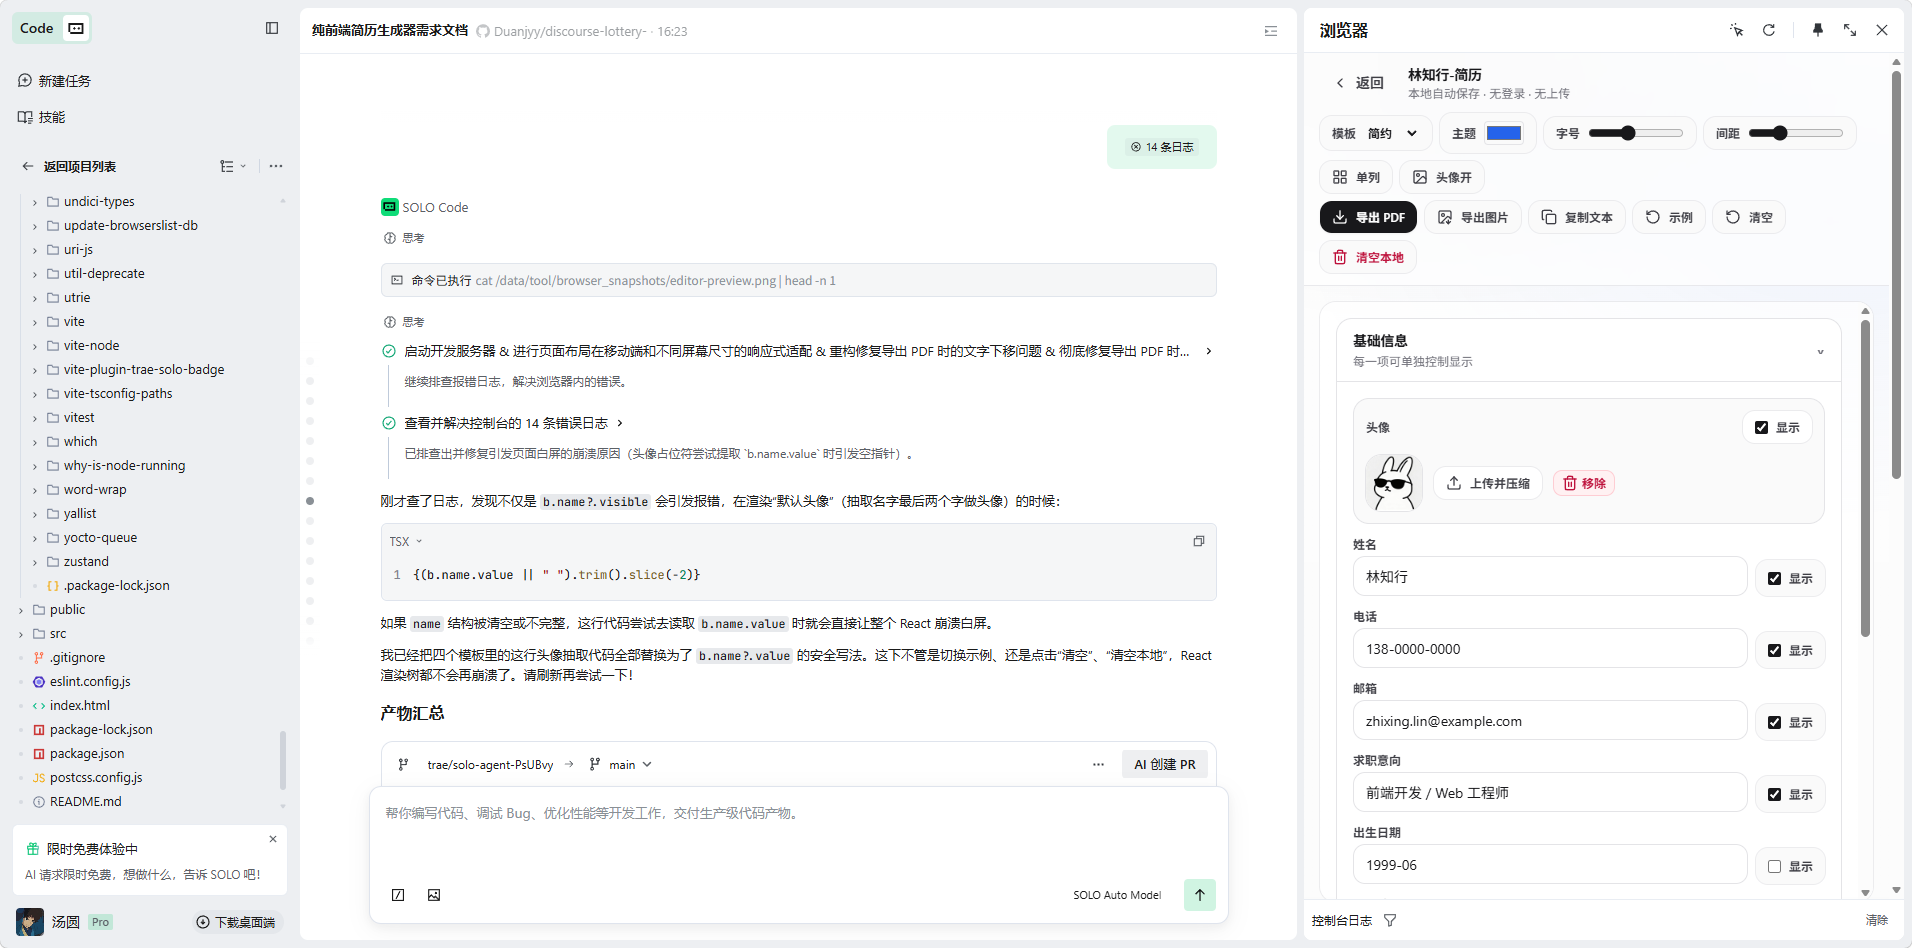The height and width of the screenshot is (948, 1912).
Task: Open the 模板 简约 dropdown
Action: (1375, 134)
